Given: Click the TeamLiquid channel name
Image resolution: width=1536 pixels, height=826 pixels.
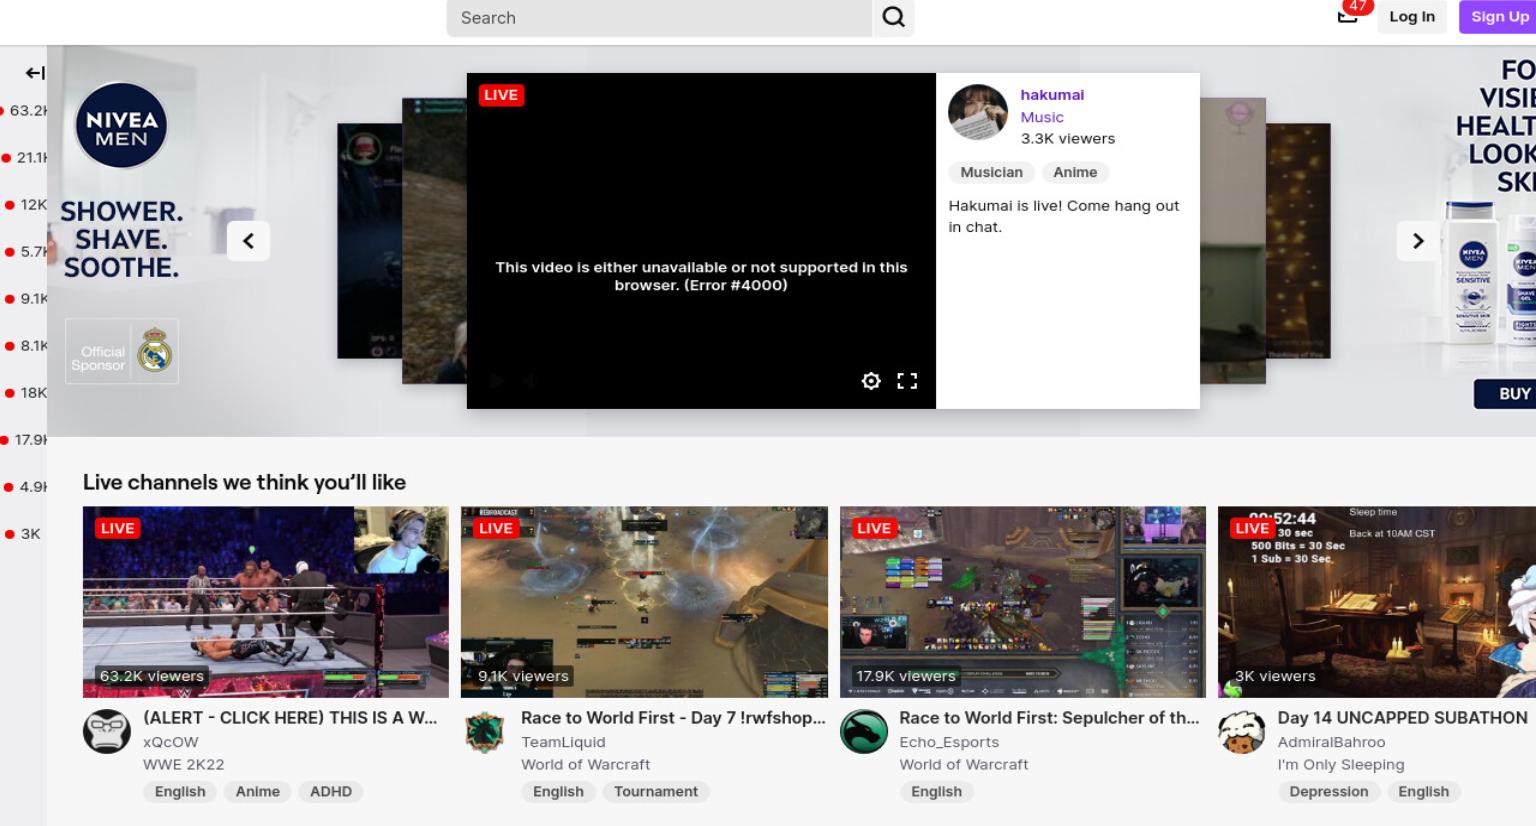Looking at the screenshot, I should [563, 742].
